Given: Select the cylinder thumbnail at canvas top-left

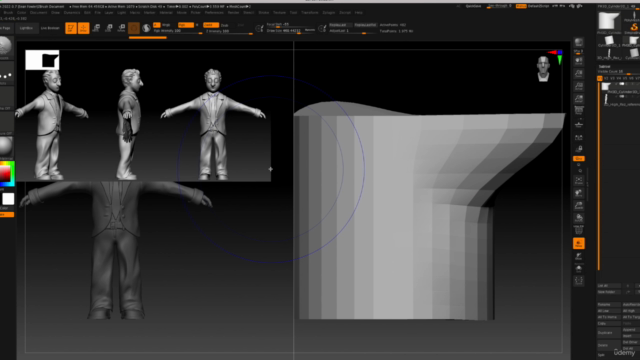Looking at the screenshot, I should click(x=42, y=60).
